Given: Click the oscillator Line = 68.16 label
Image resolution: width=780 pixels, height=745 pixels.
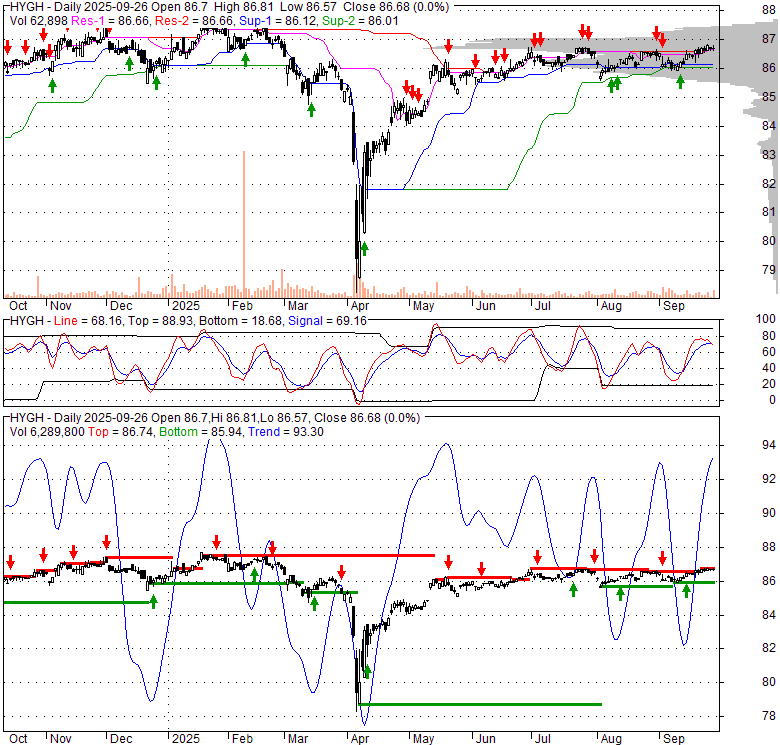Looking at the screenshot, I should pos(88,321).
